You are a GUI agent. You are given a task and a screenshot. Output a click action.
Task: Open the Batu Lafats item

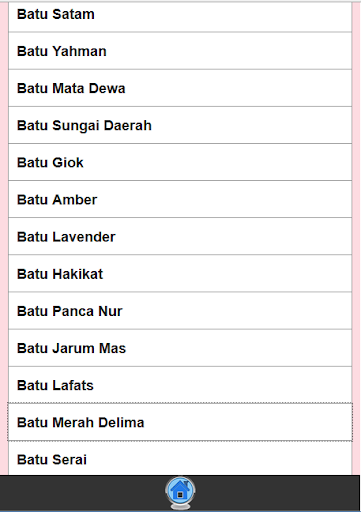pyautogui.click(x=180, y=385)
